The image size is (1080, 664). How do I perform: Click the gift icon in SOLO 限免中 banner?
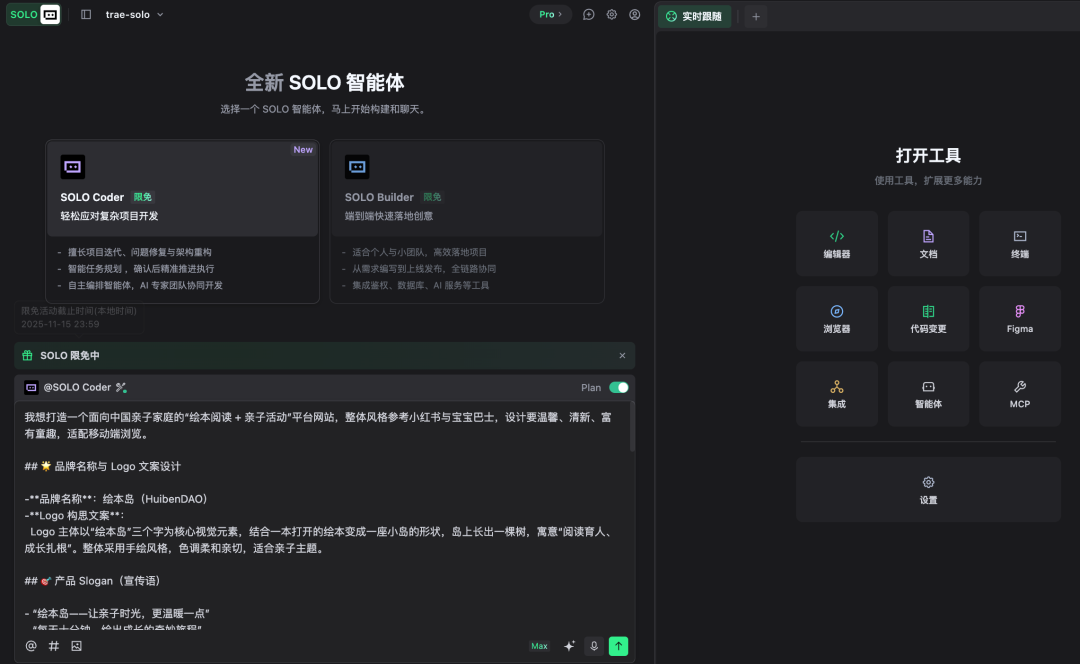(x=28, y=355)
